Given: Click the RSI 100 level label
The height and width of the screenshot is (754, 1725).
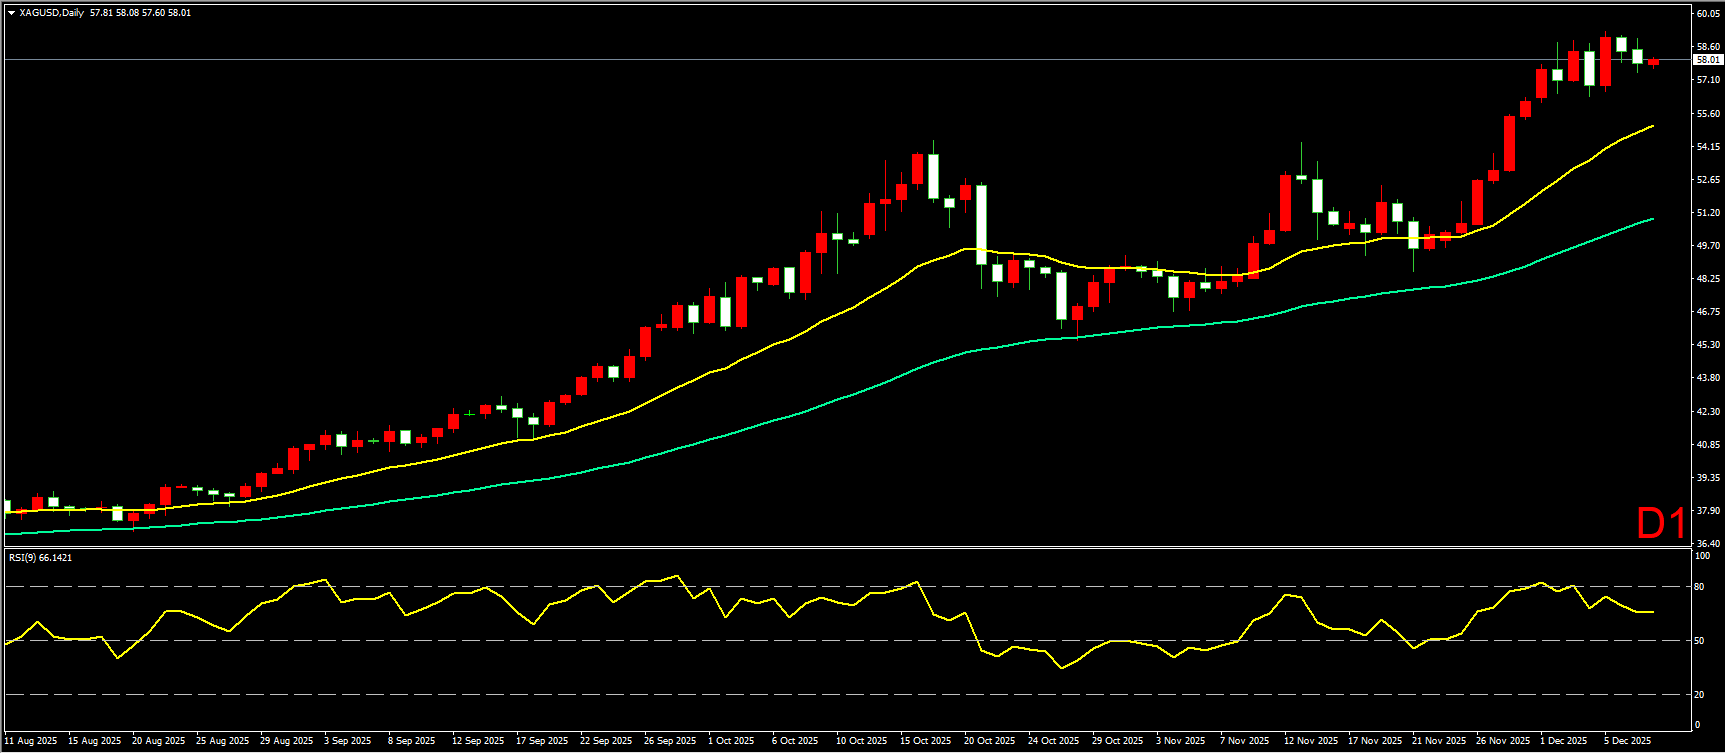Looking at the screenshot, I should coord(1700,556).
